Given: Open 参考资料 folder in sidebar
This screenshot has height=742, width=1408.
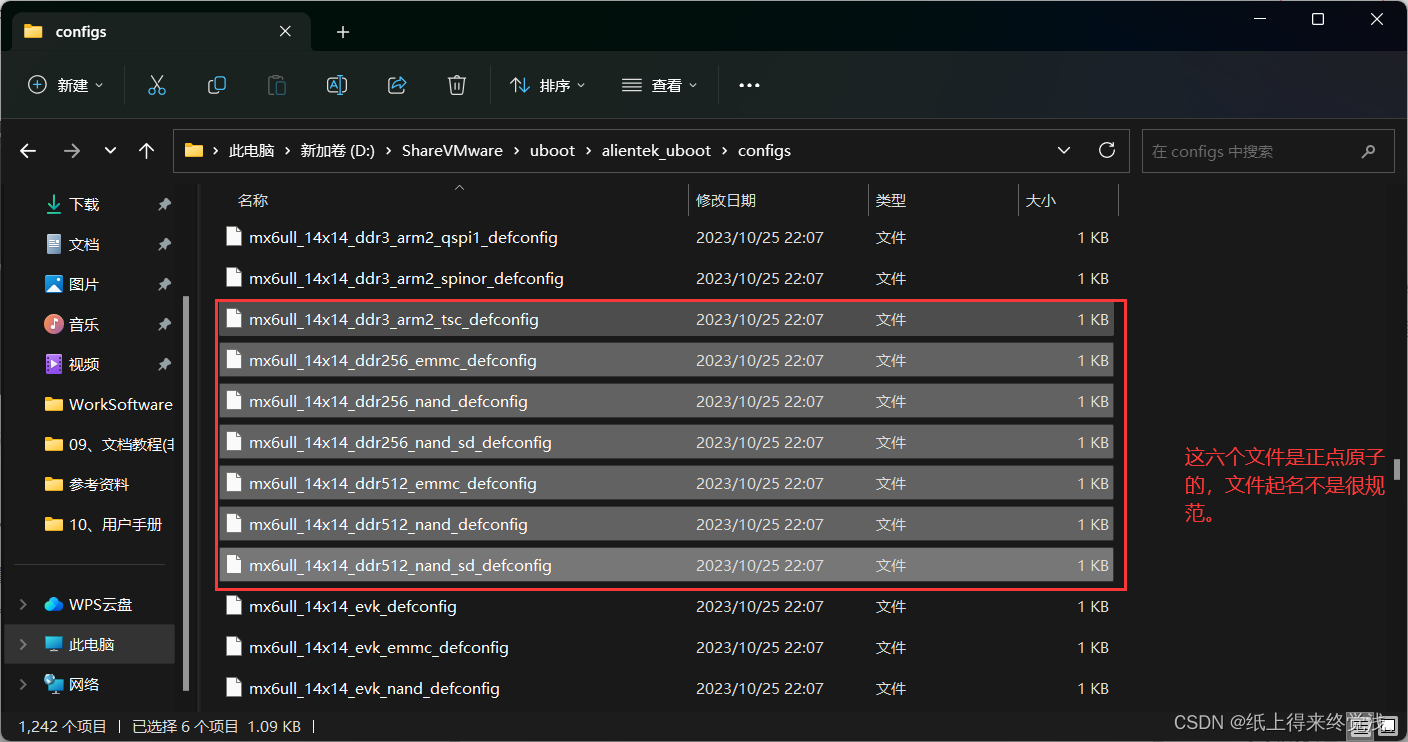Looking at the screenshot, I should click(x=87, y=484).
